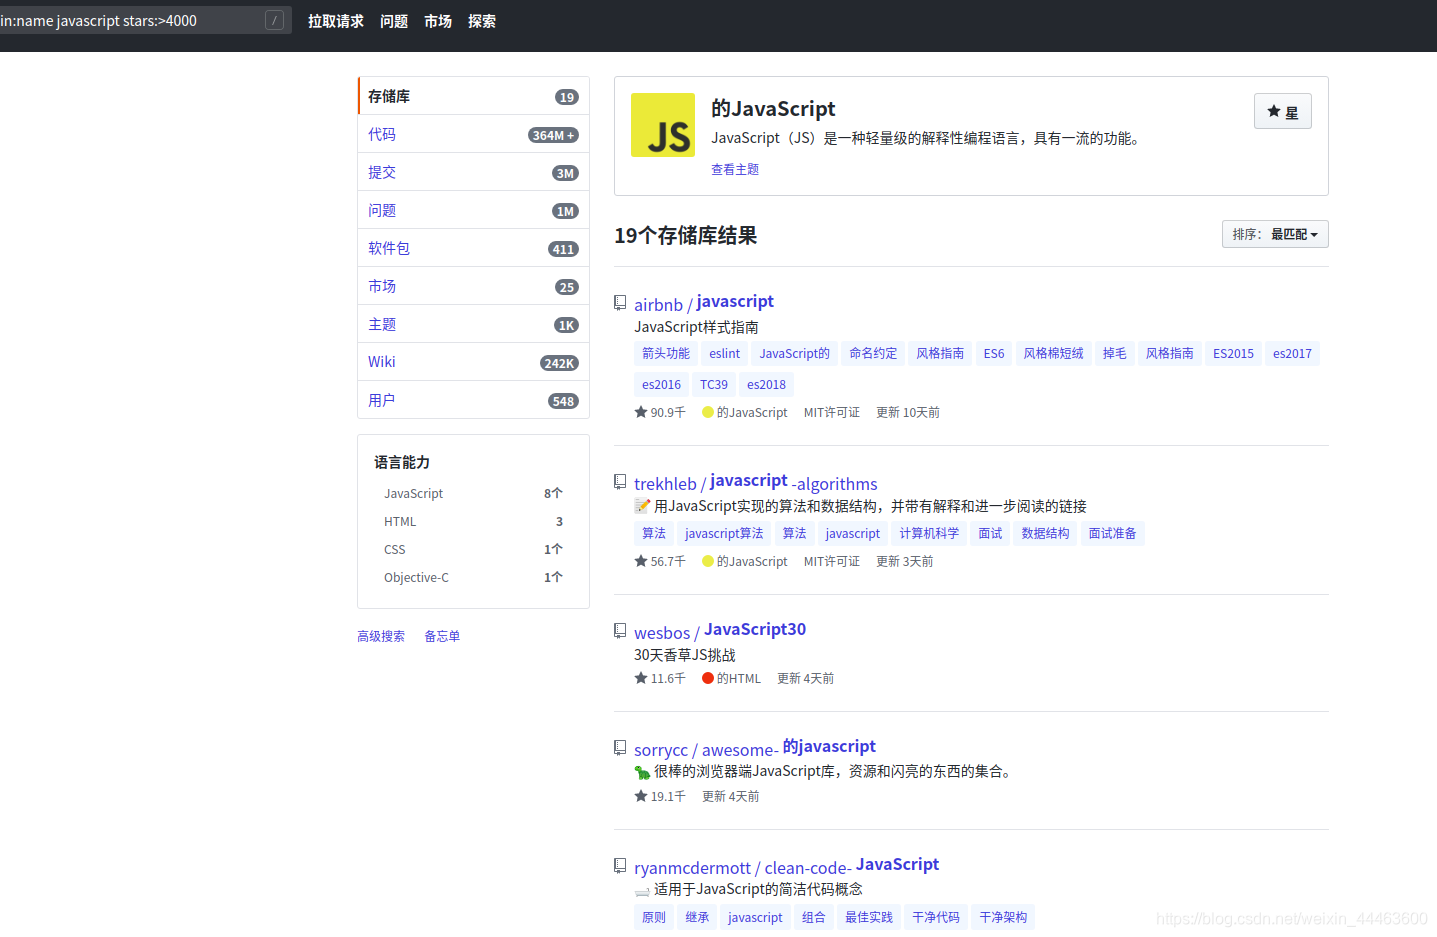Filter results by HTML language
1437x937 pixels.
point(473,521)
